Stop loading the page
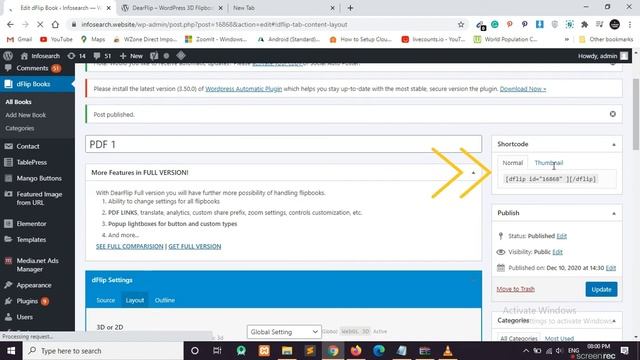Image resolution: width=640 pixels, height=360 pixels. coord(40,24)
